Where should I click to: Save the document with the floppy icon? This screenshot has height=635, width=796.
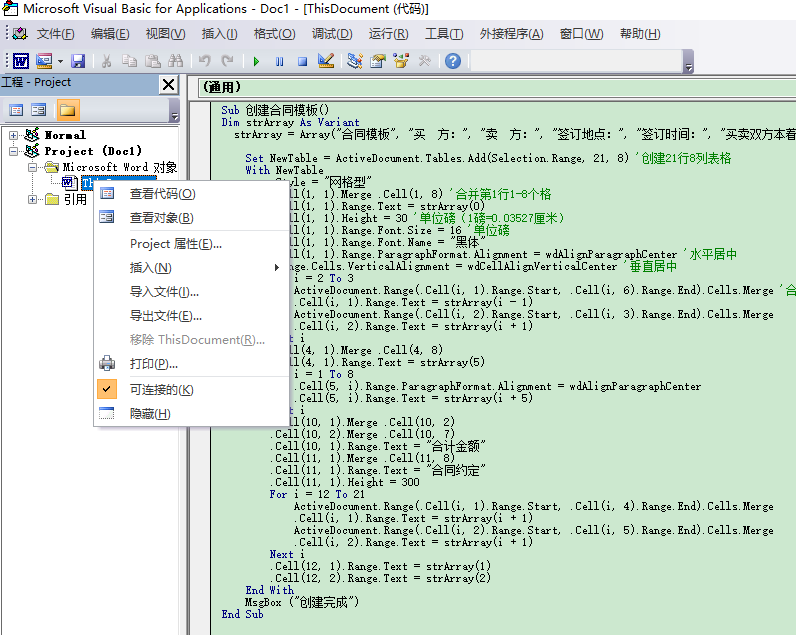pyautogui.click(x=78, y=61)
